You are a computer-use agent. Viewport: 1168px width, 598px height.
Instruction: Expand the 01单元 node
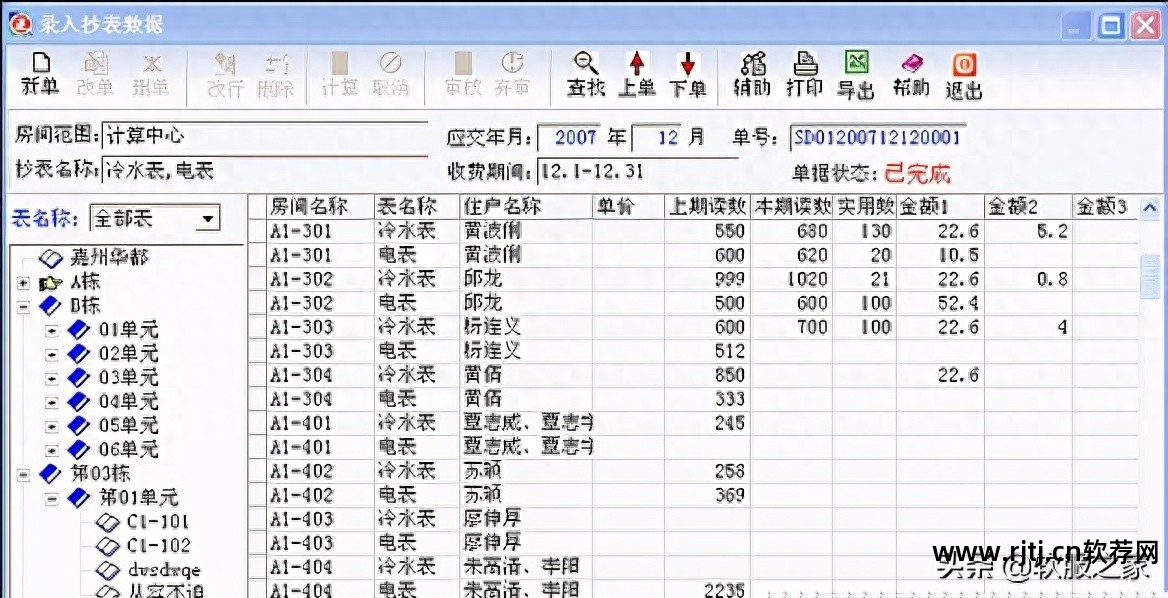coord(51,331)
